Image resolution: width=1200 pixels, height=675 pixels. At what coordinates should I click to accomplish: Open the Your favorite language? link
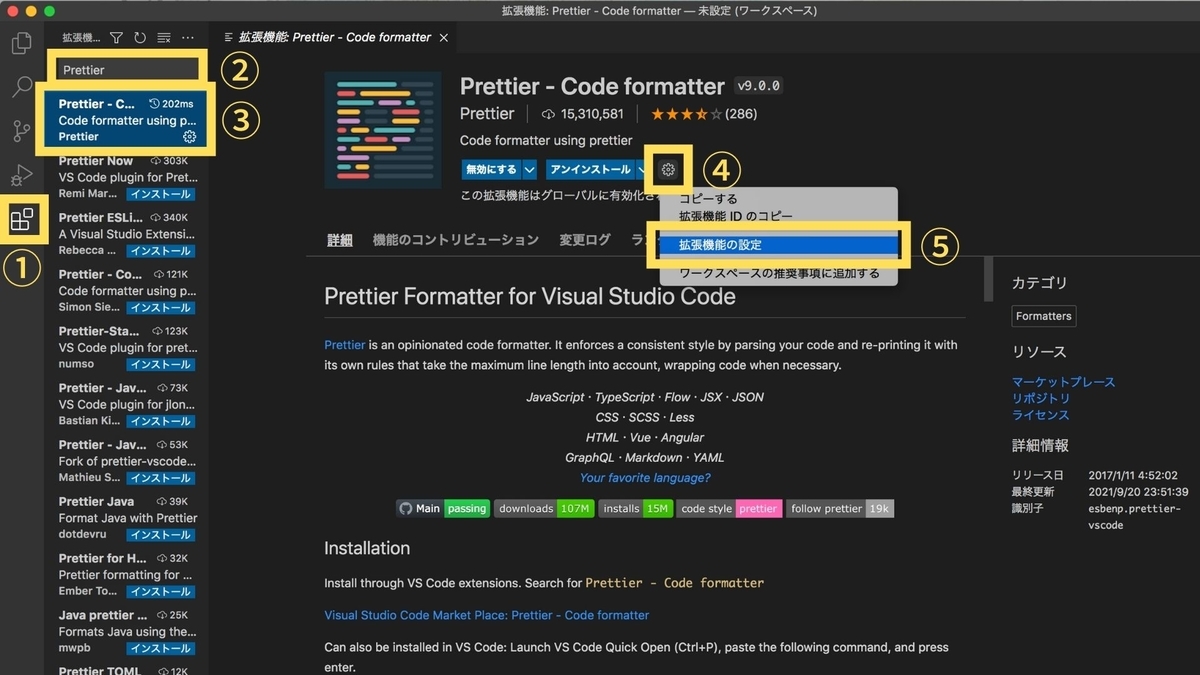645,478
